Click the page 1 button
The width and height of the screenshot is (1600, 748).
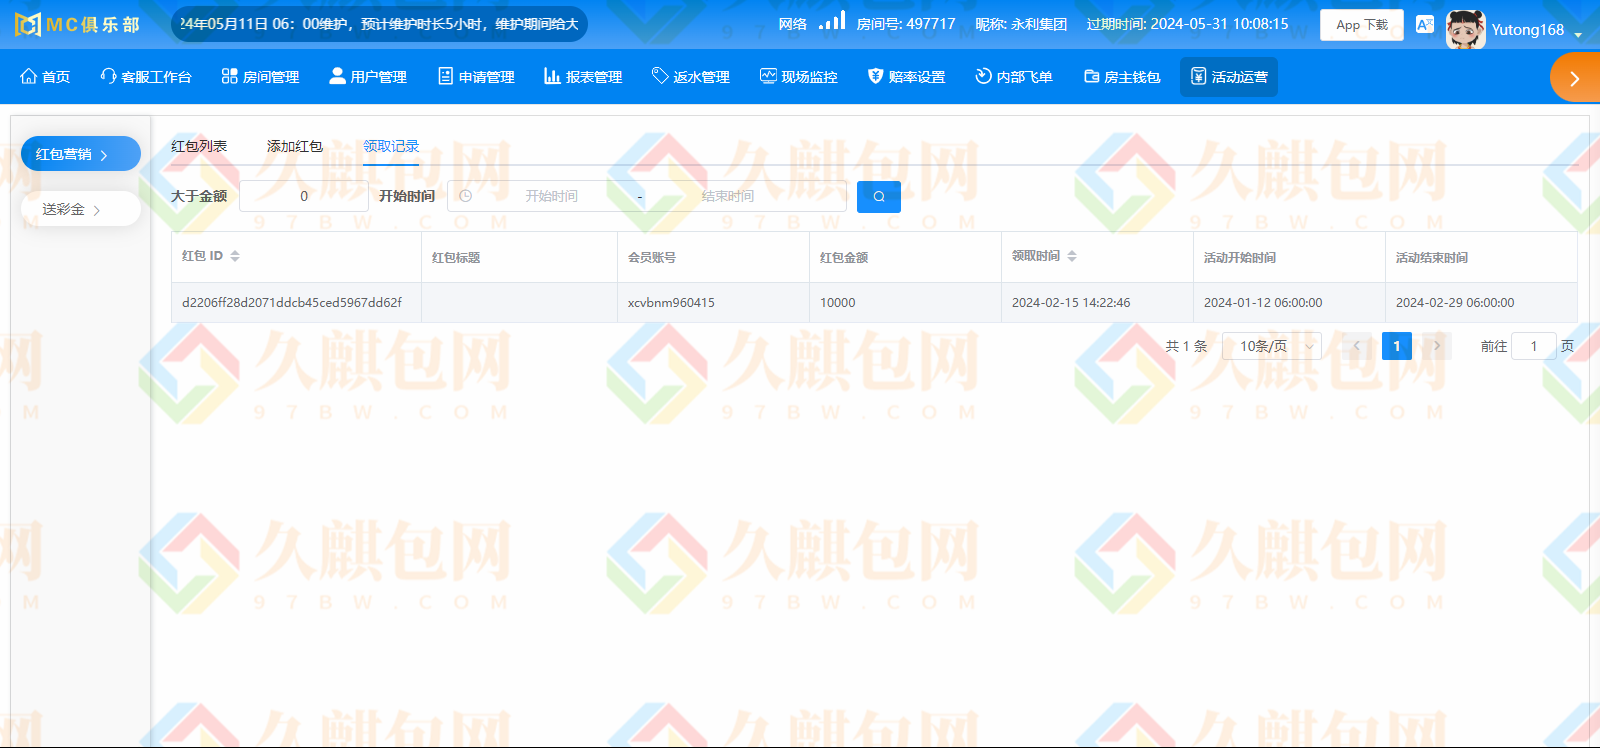(1397, 346)
